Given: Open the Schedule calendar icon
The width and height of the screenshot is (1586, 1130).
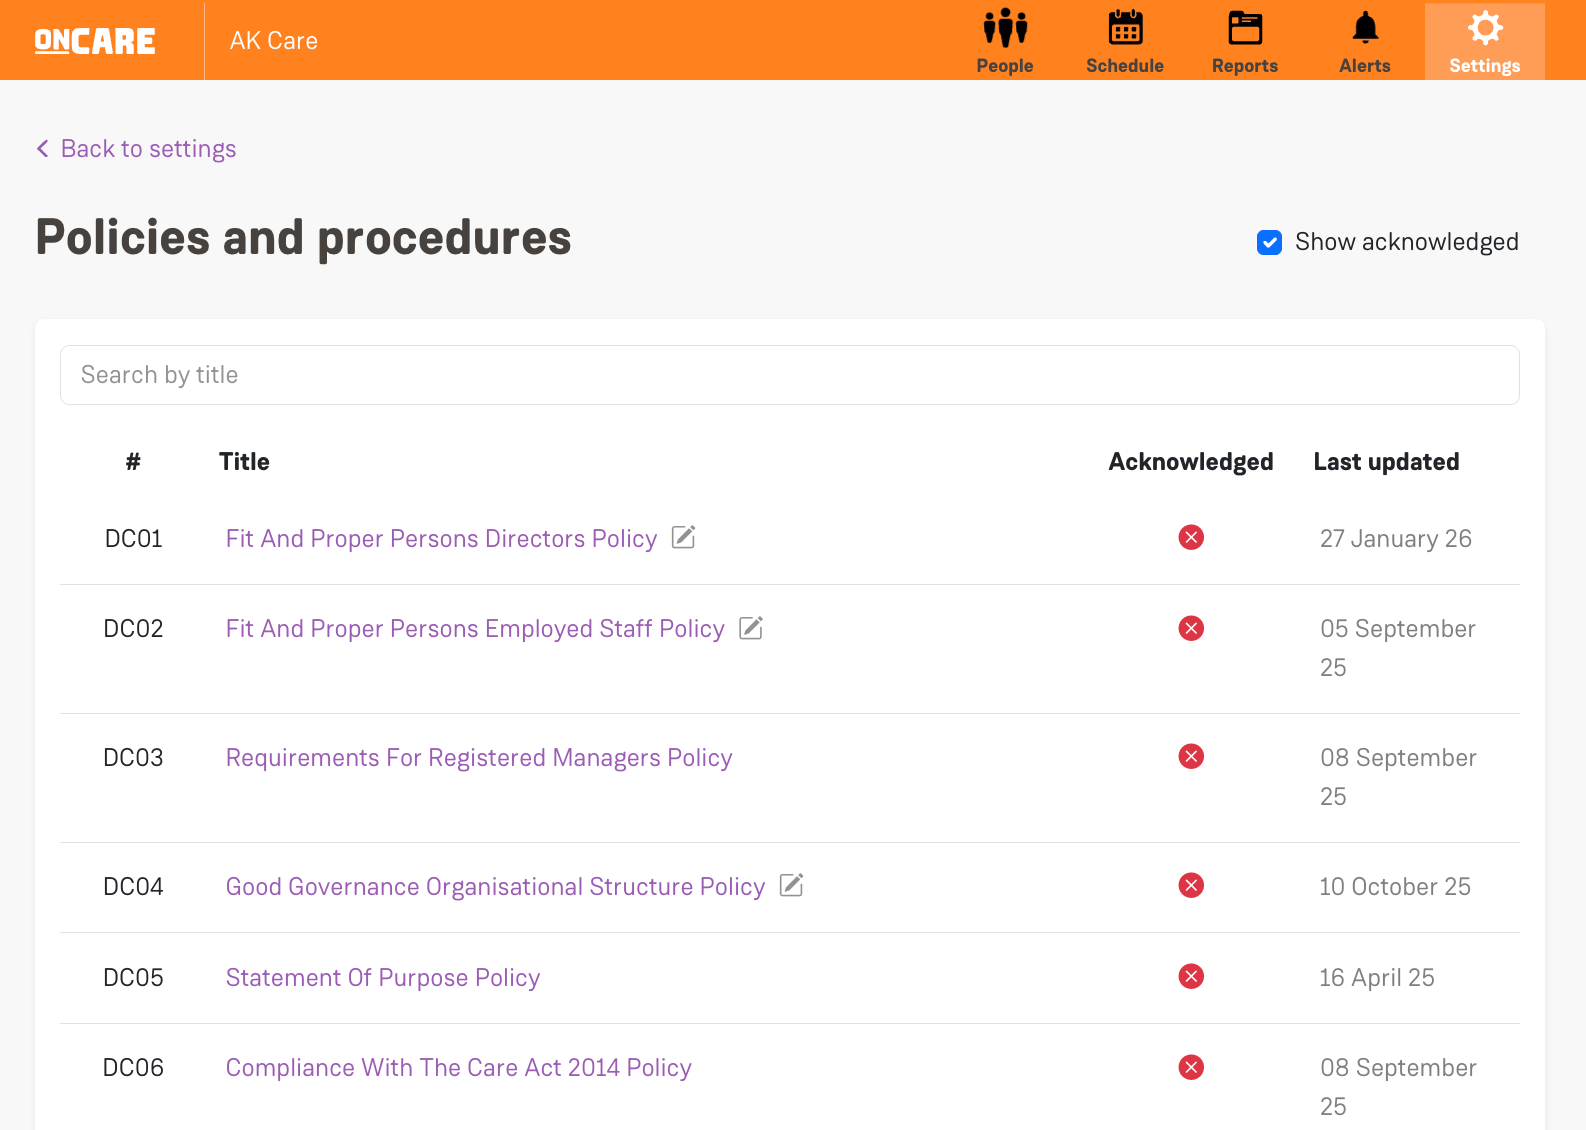Looking at the screenshot, I should click(1124, 29).
